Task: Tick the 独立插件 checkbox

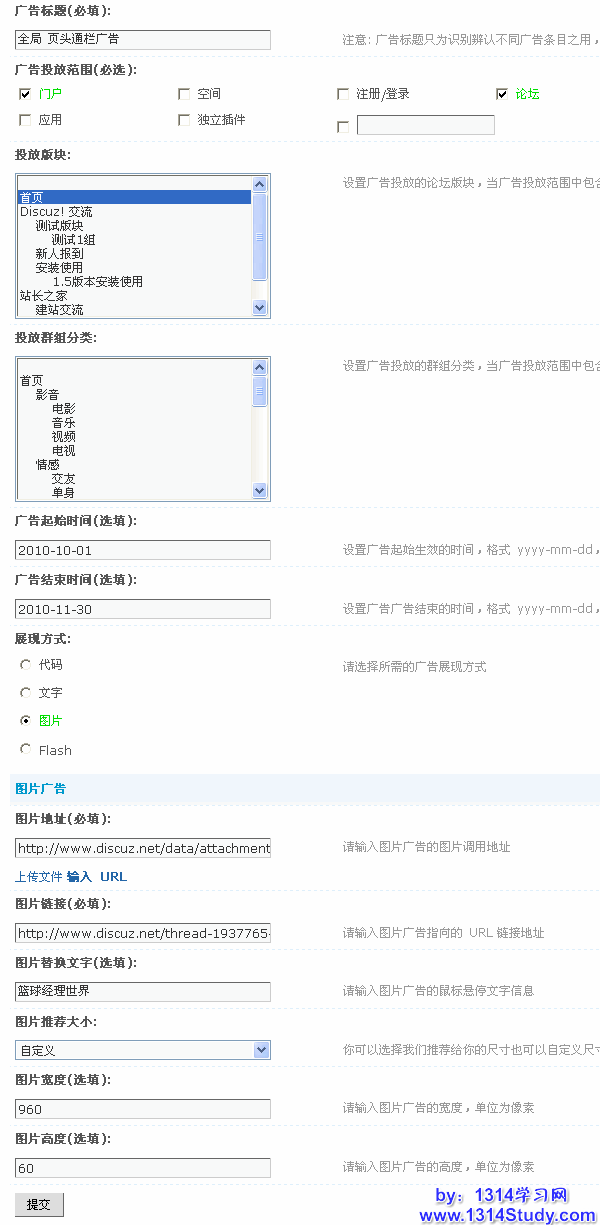Action: (x=184, y=120)
